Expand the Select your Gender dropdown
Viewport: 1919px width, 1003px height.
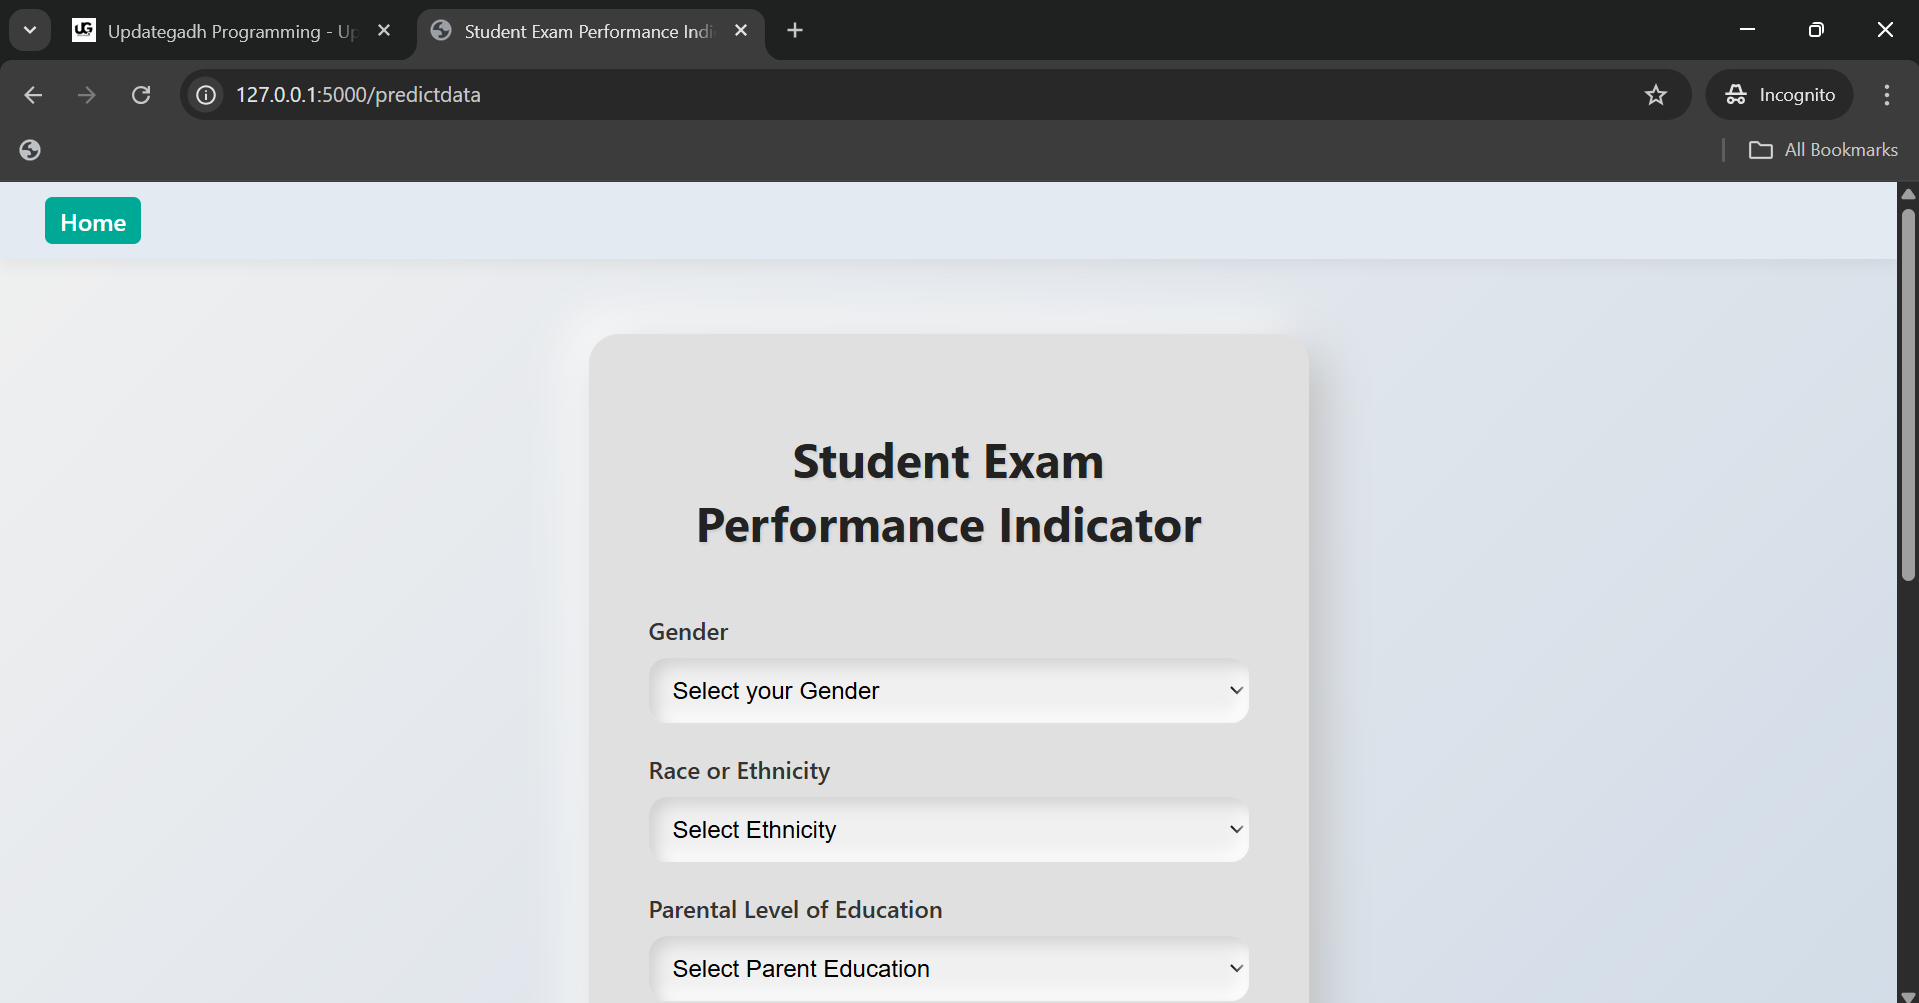(949, 691)
